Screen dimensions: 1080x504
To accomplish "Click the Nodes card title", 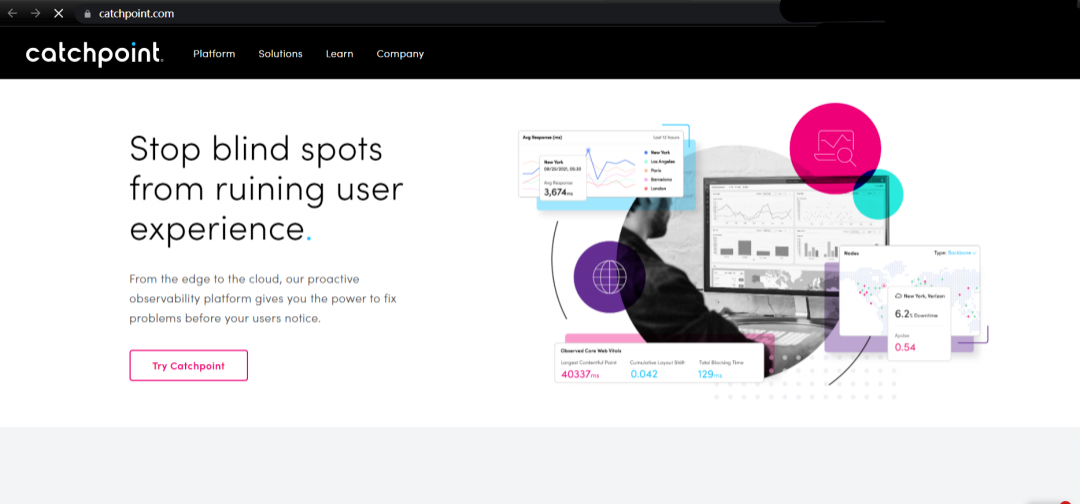I will (851, 253).
